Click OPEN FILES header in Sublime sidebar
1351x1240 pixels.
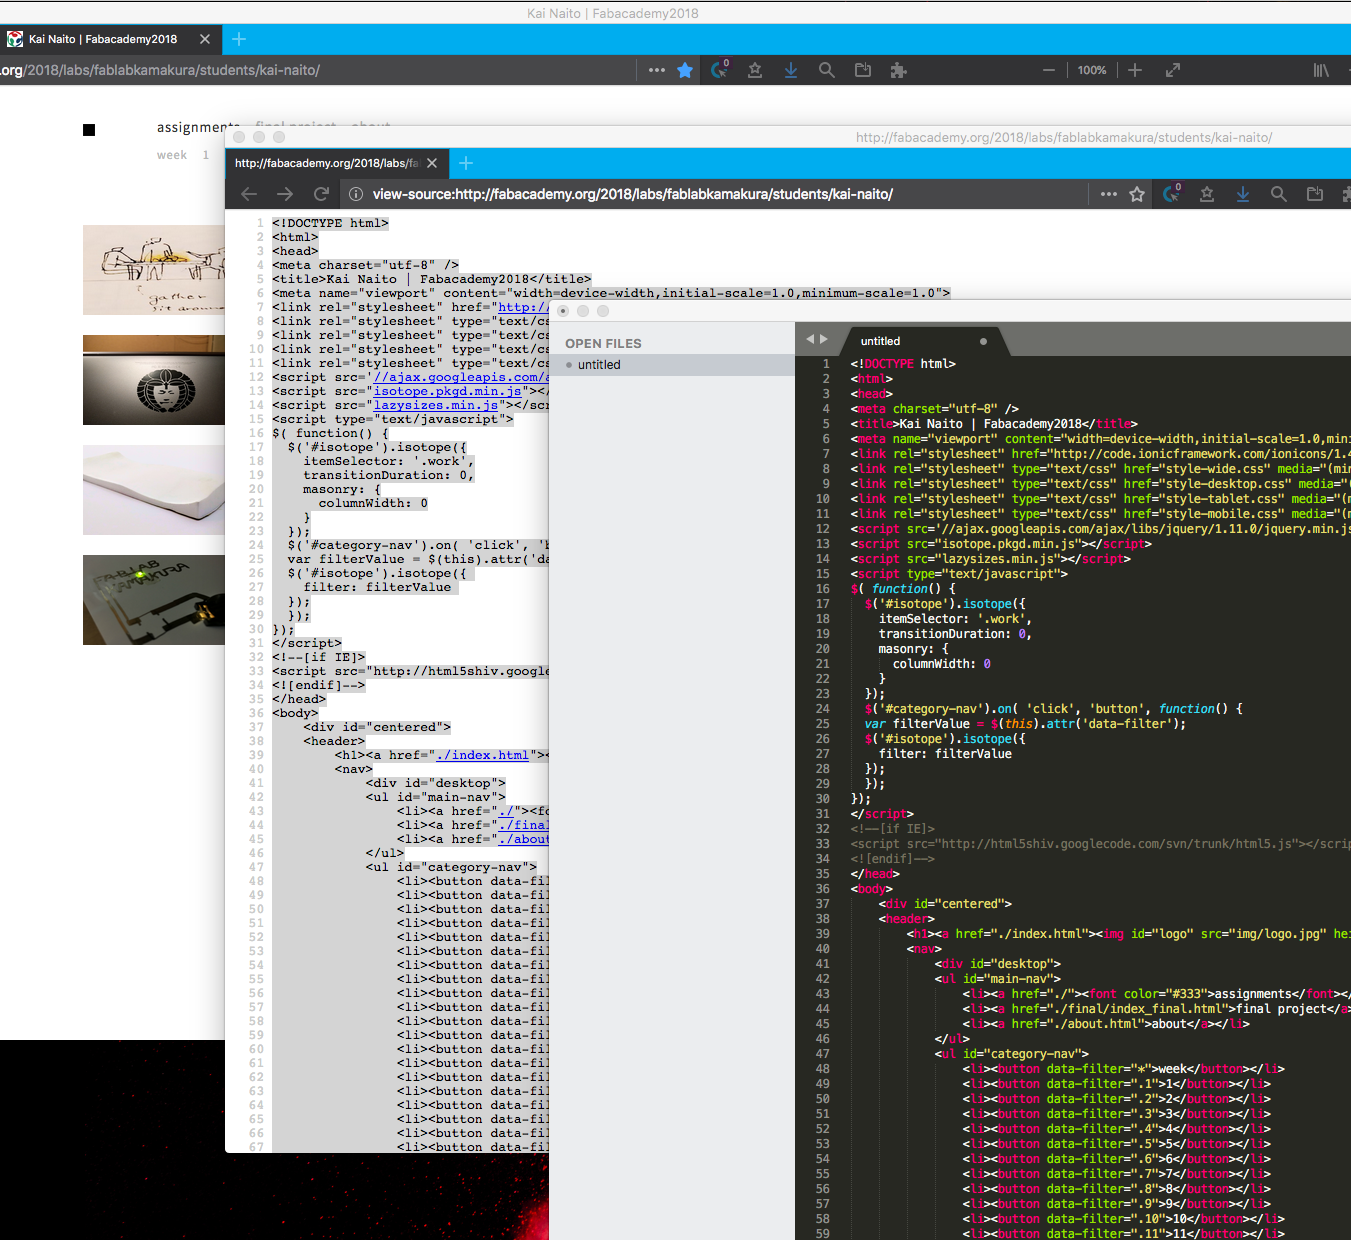603,343
